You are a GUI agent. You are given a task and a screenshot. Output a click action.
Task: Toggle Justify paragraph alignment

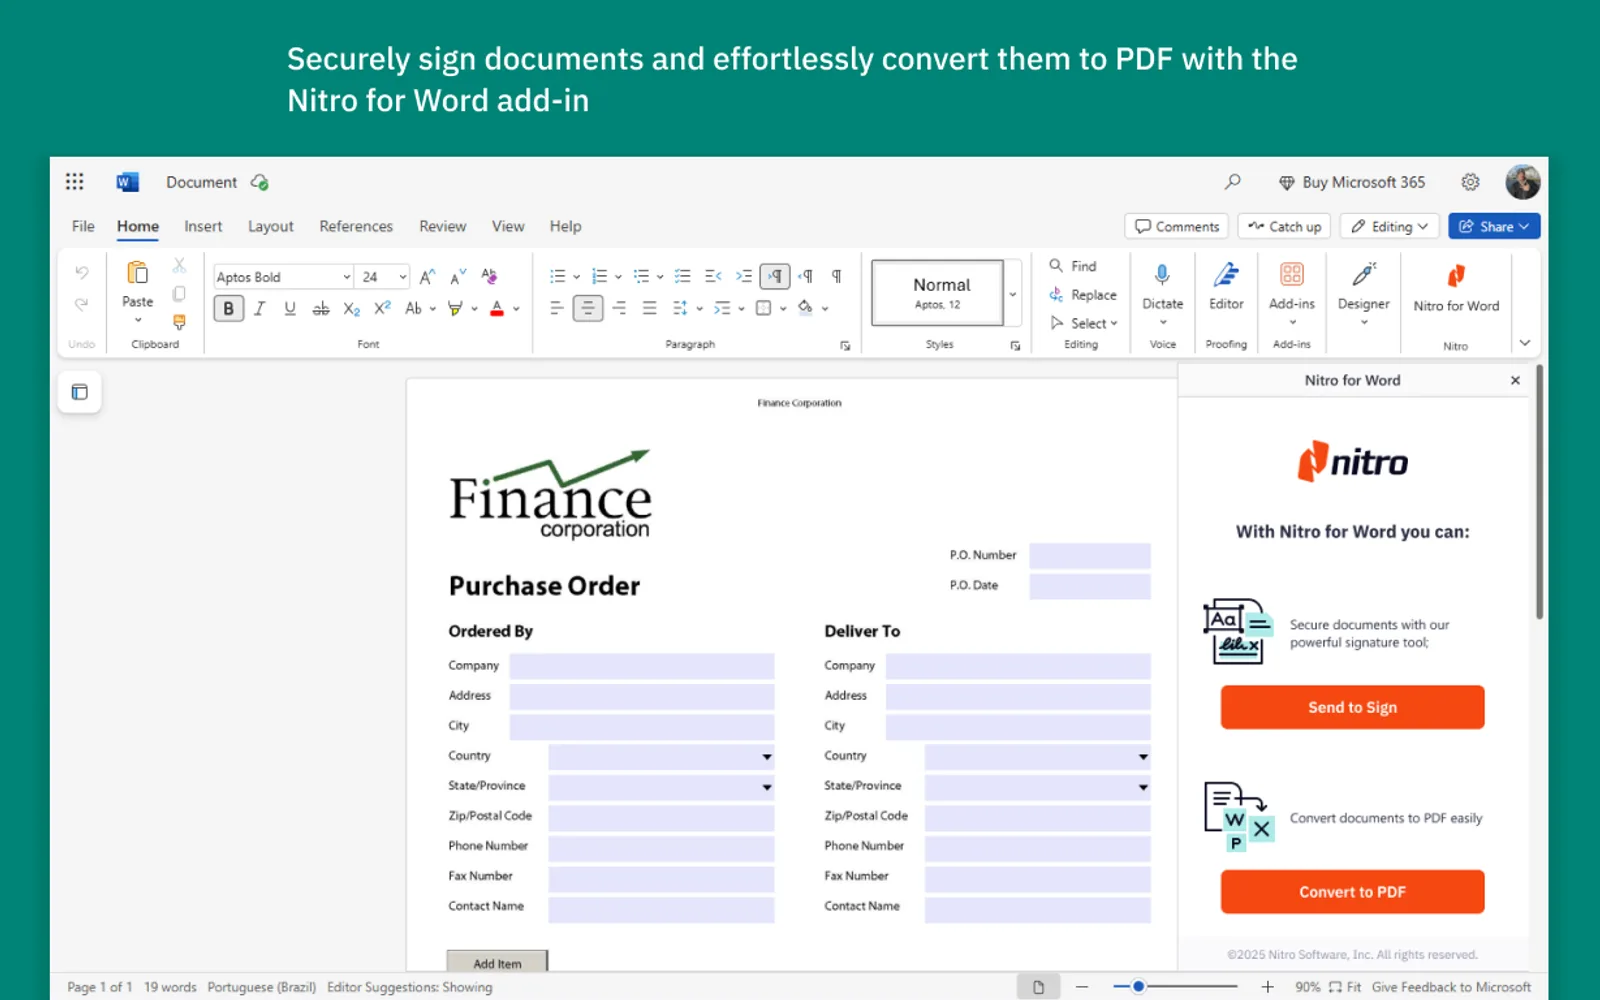[x=649, y=309]
